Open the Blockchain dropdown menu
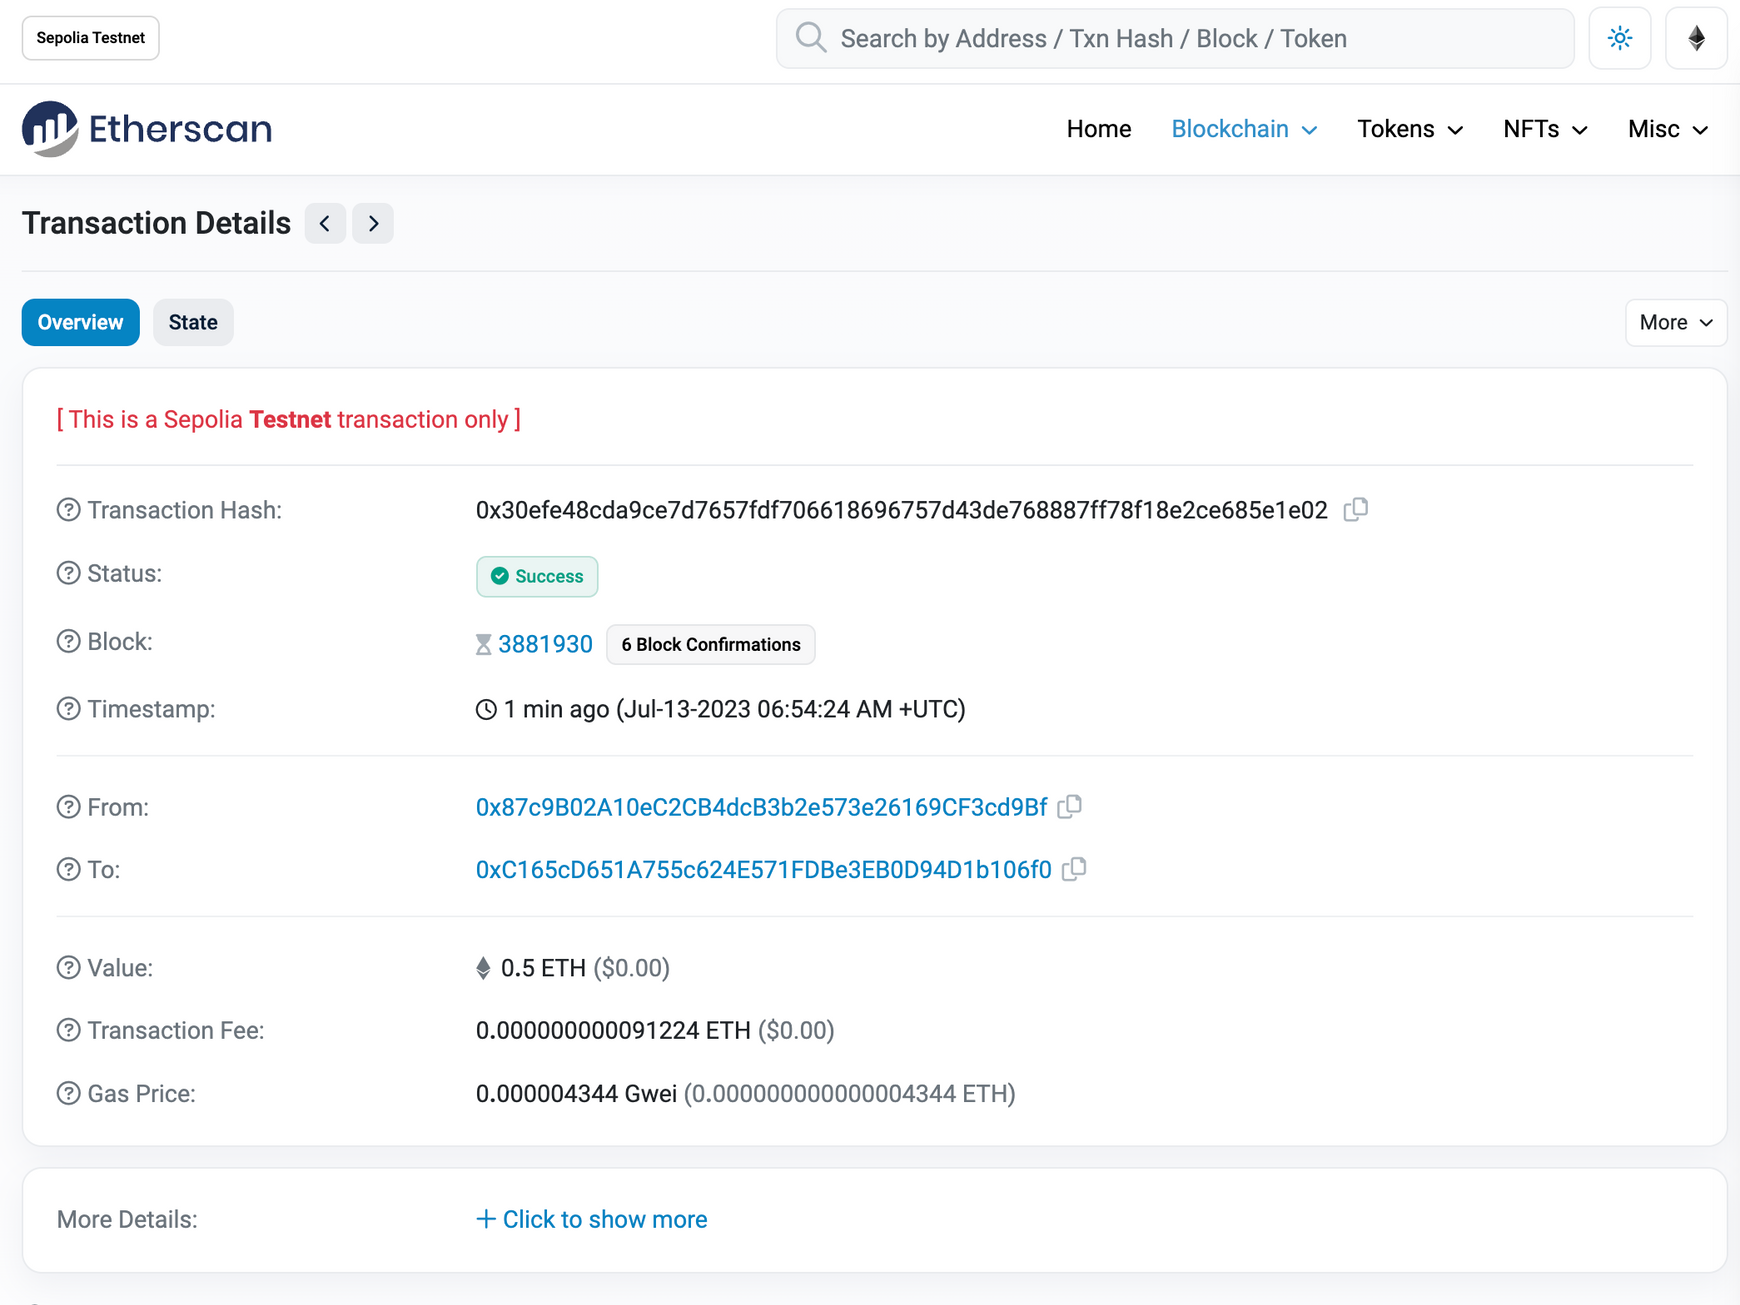This screenshot has height=1305, width=1740. click(1244, 129)
